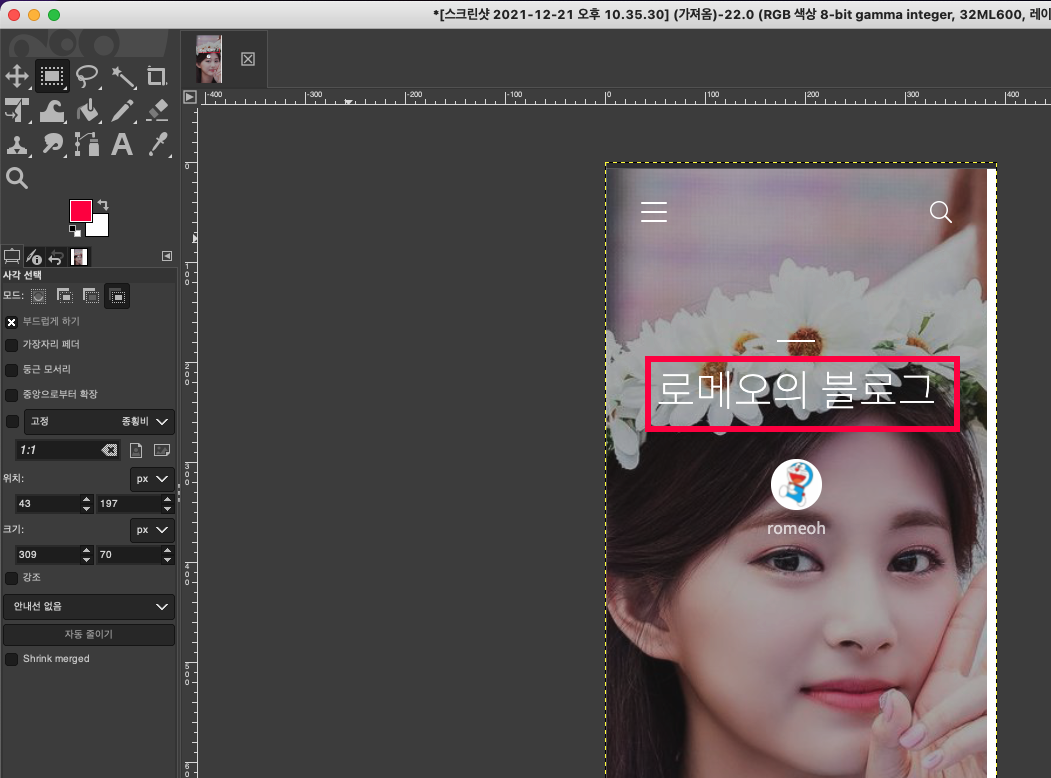Select the Bucket Fill tool
This screenshot has height=778, width=1051.
87,111
